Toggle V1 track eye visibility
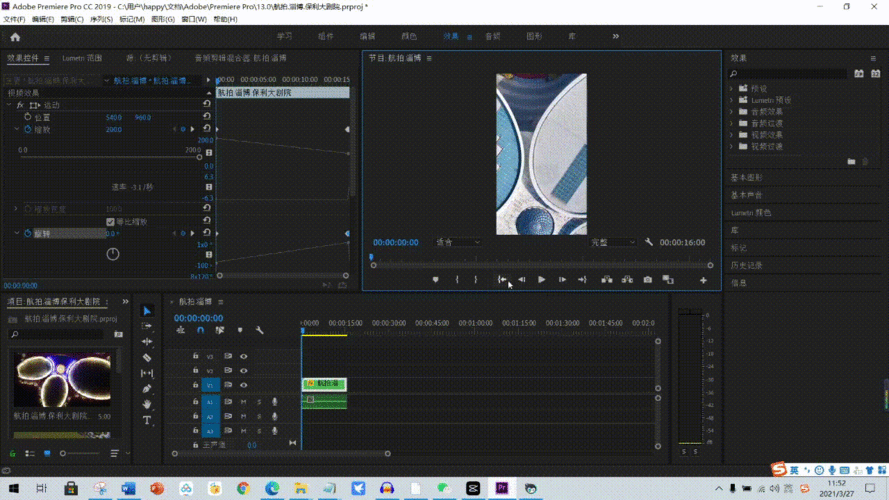 (243, 385)
